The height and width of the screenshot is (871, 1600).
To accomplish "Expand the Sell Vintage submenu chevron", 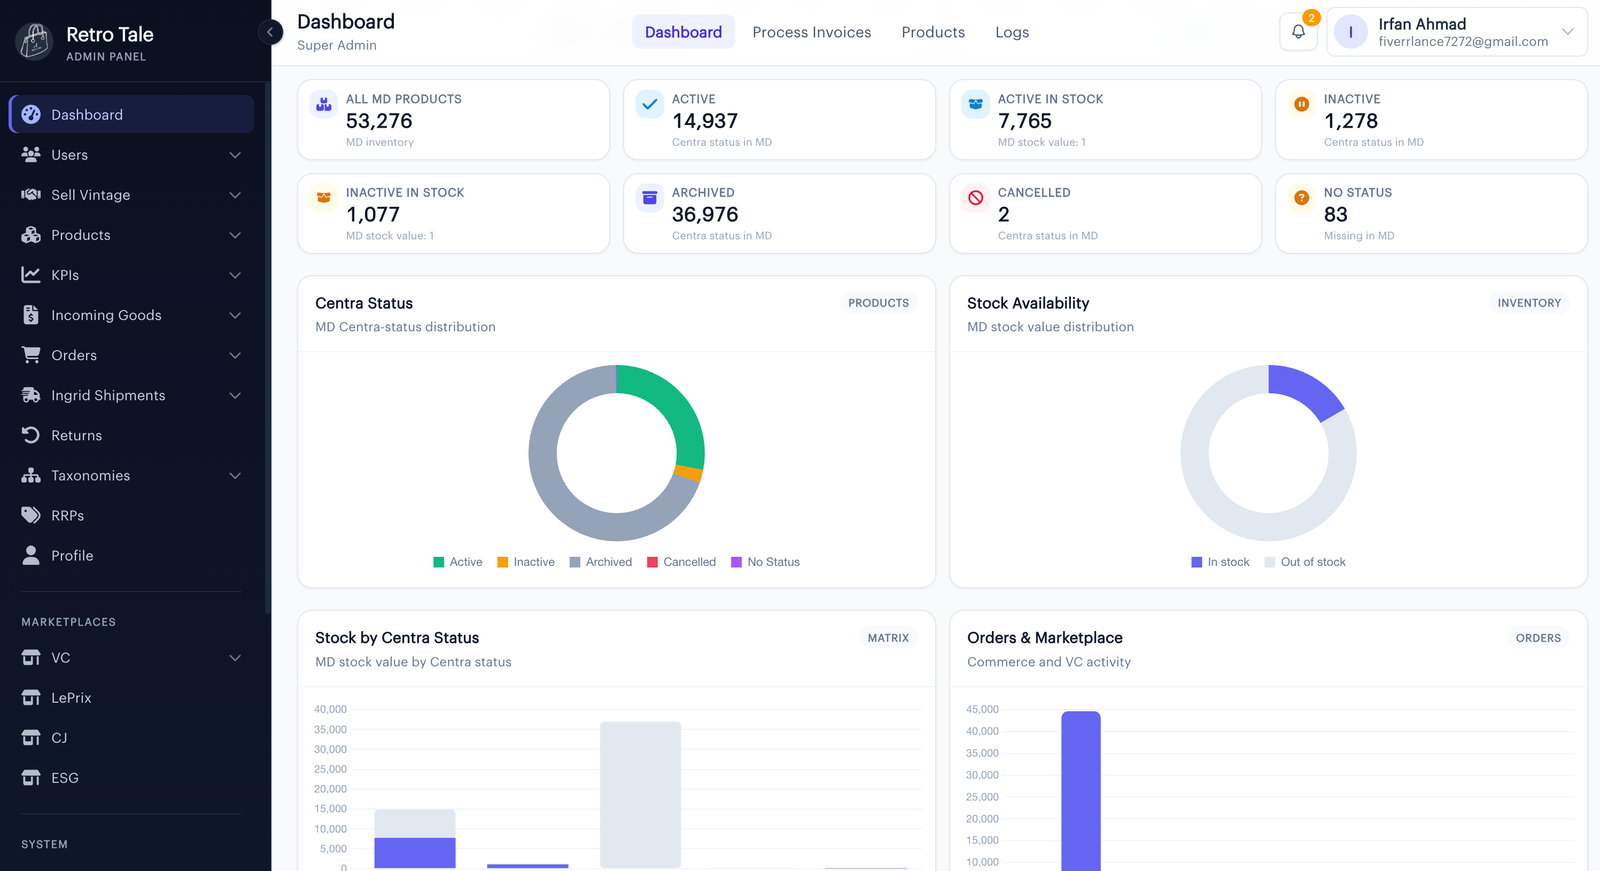I will 235,195.
